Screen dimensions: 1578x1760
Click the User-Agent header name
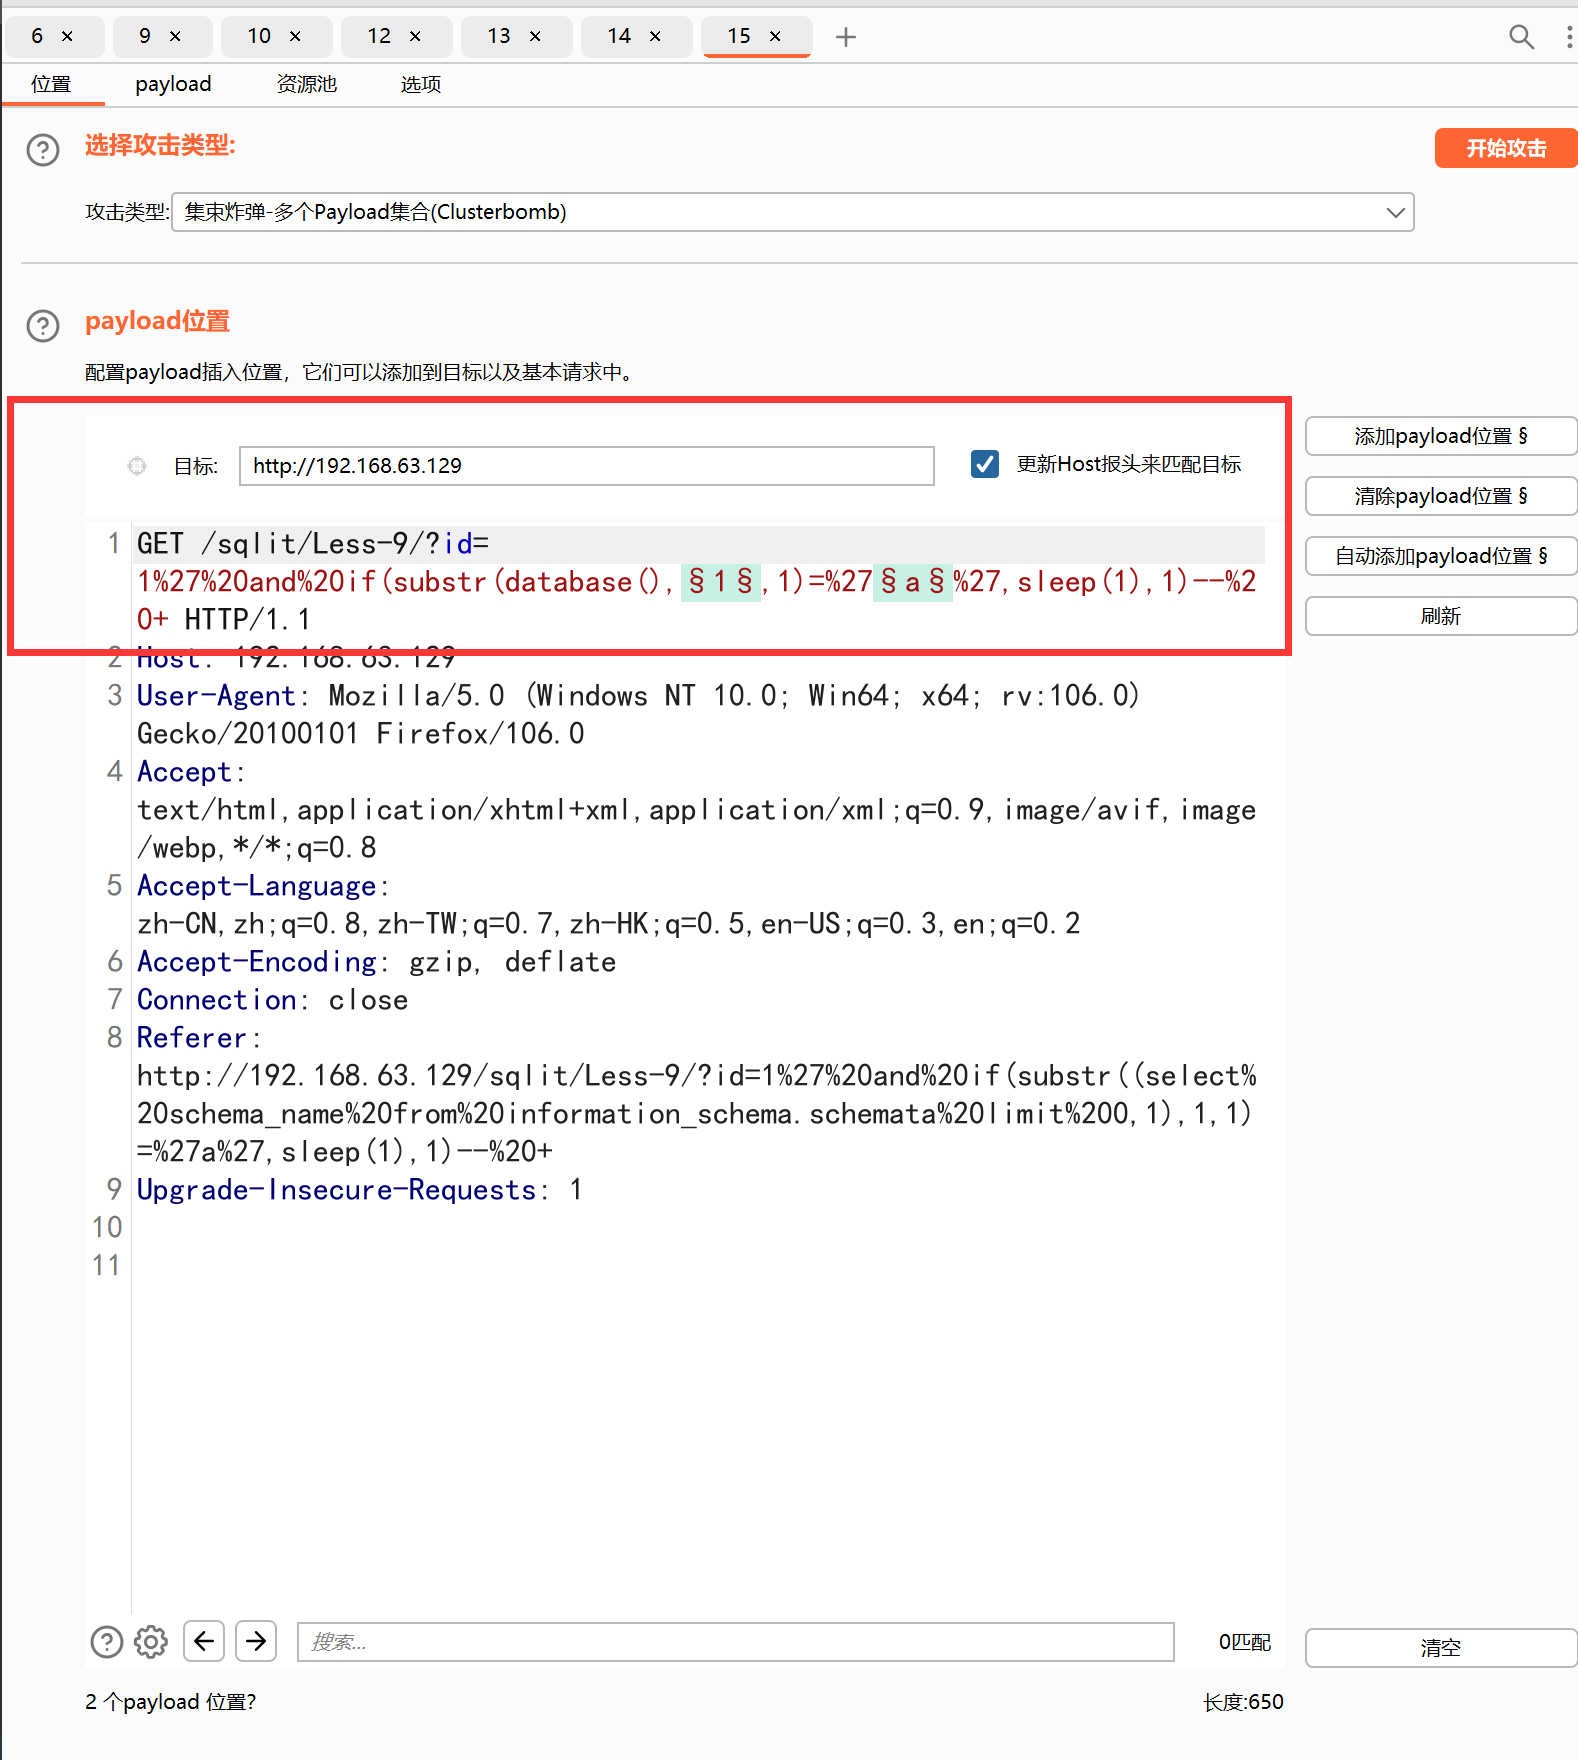[216, 696]
